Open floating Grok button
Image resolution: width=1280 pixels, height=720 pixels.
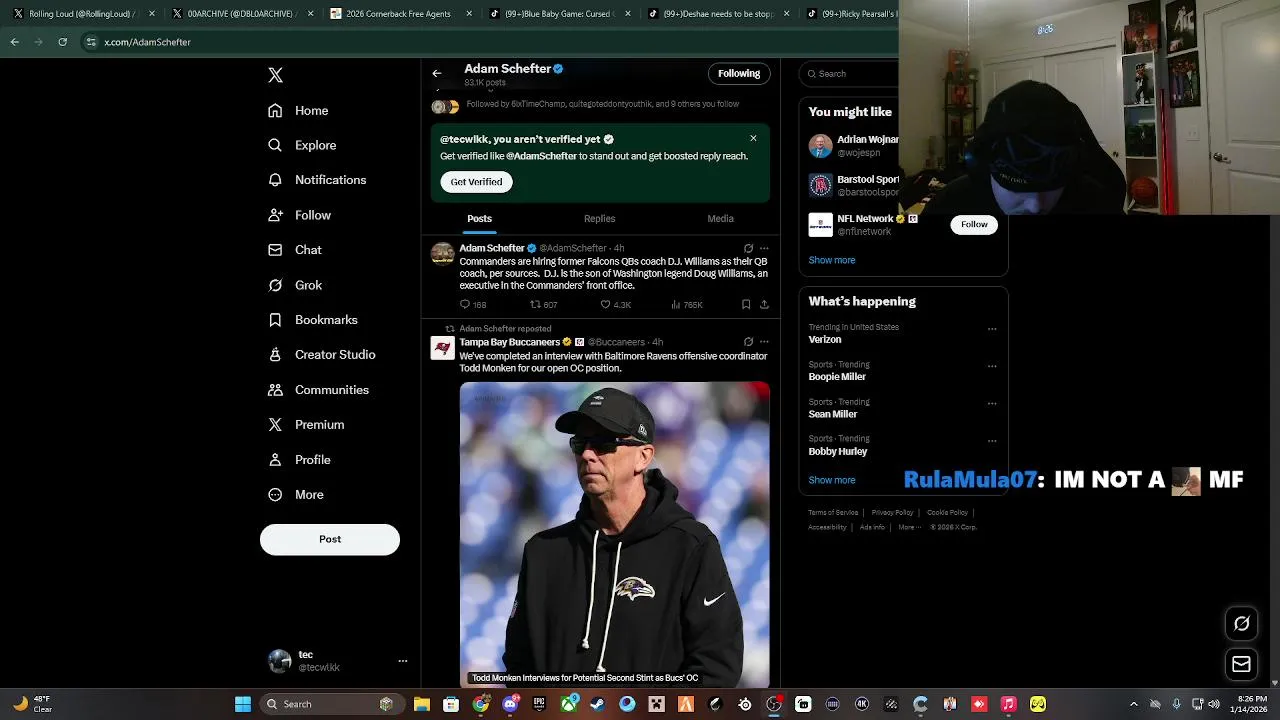[1241, 624]
